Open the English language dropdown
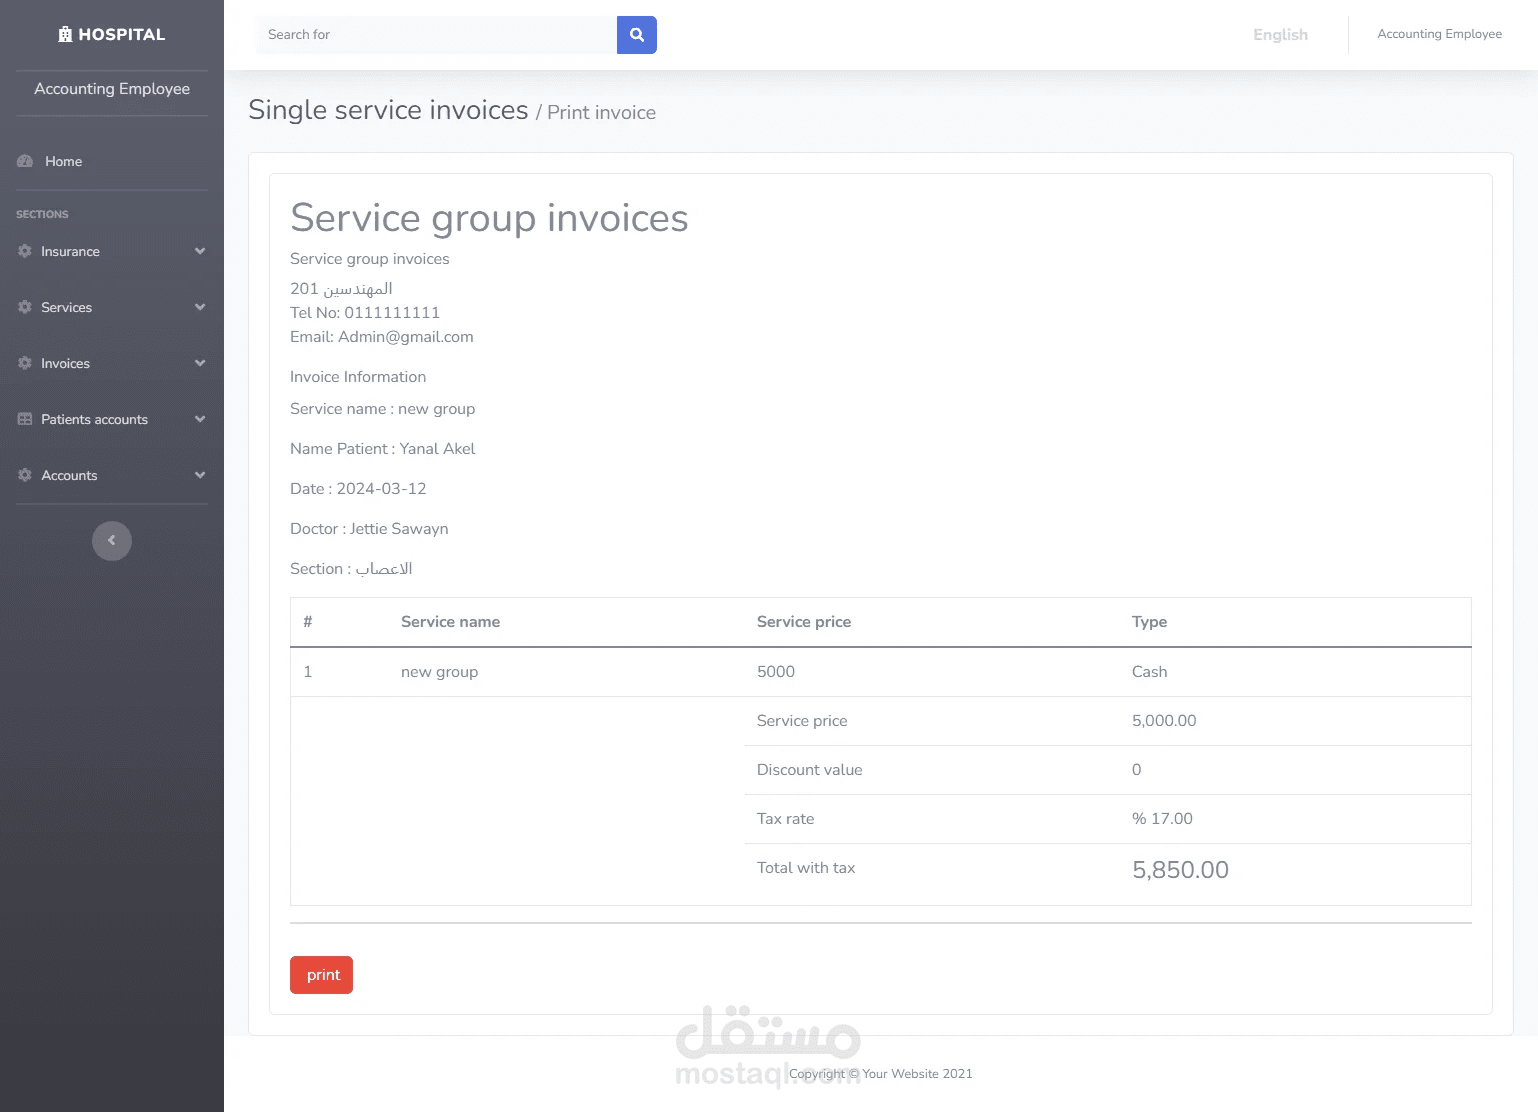Screen dimensions: 1538x1112 click(1280, 35)
